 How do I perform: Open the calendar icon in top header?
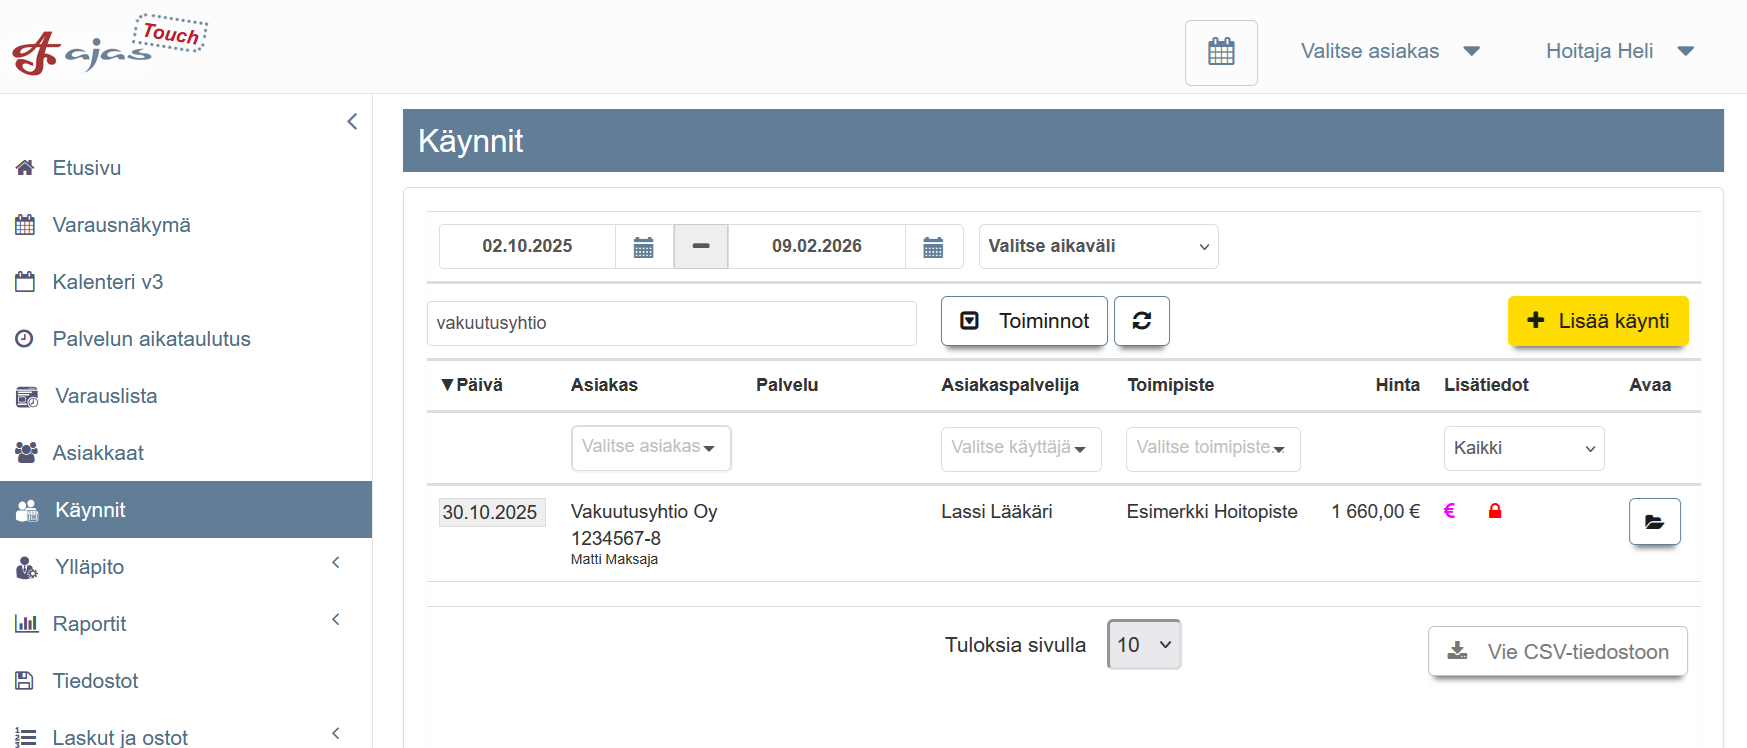[x=1220, y=52]
